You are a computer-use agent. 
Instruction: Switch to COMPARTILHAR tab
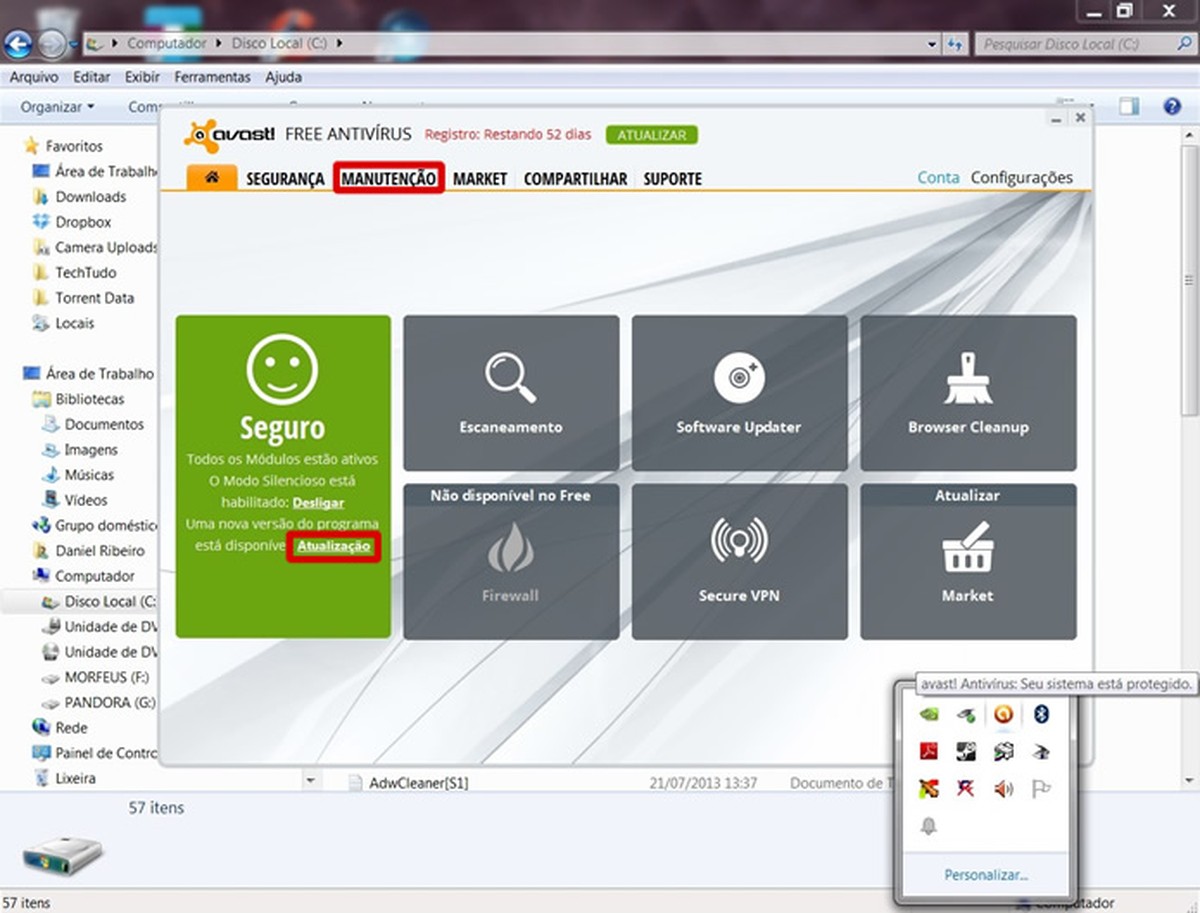pos(575,178)
